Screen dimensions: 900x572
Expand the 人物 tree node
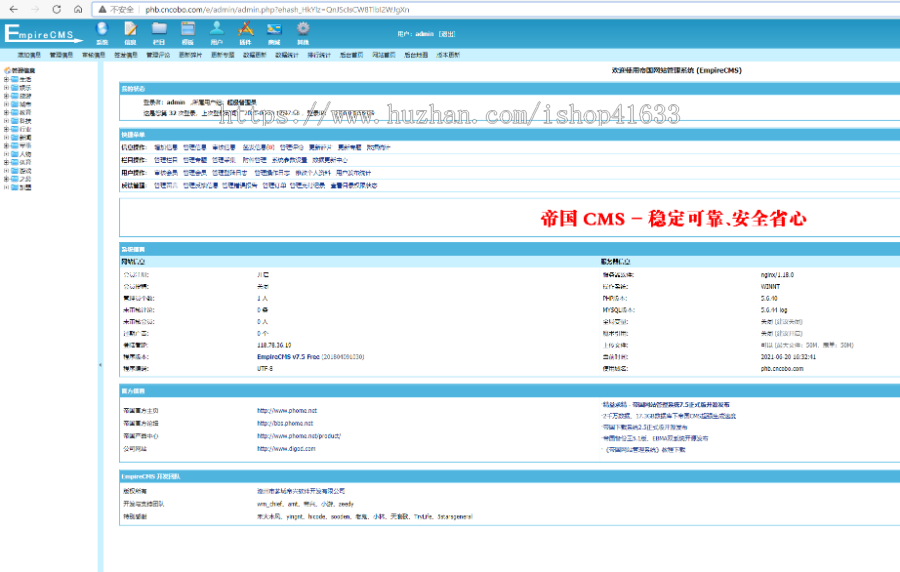pyautogui.click(x=6, y=154)
